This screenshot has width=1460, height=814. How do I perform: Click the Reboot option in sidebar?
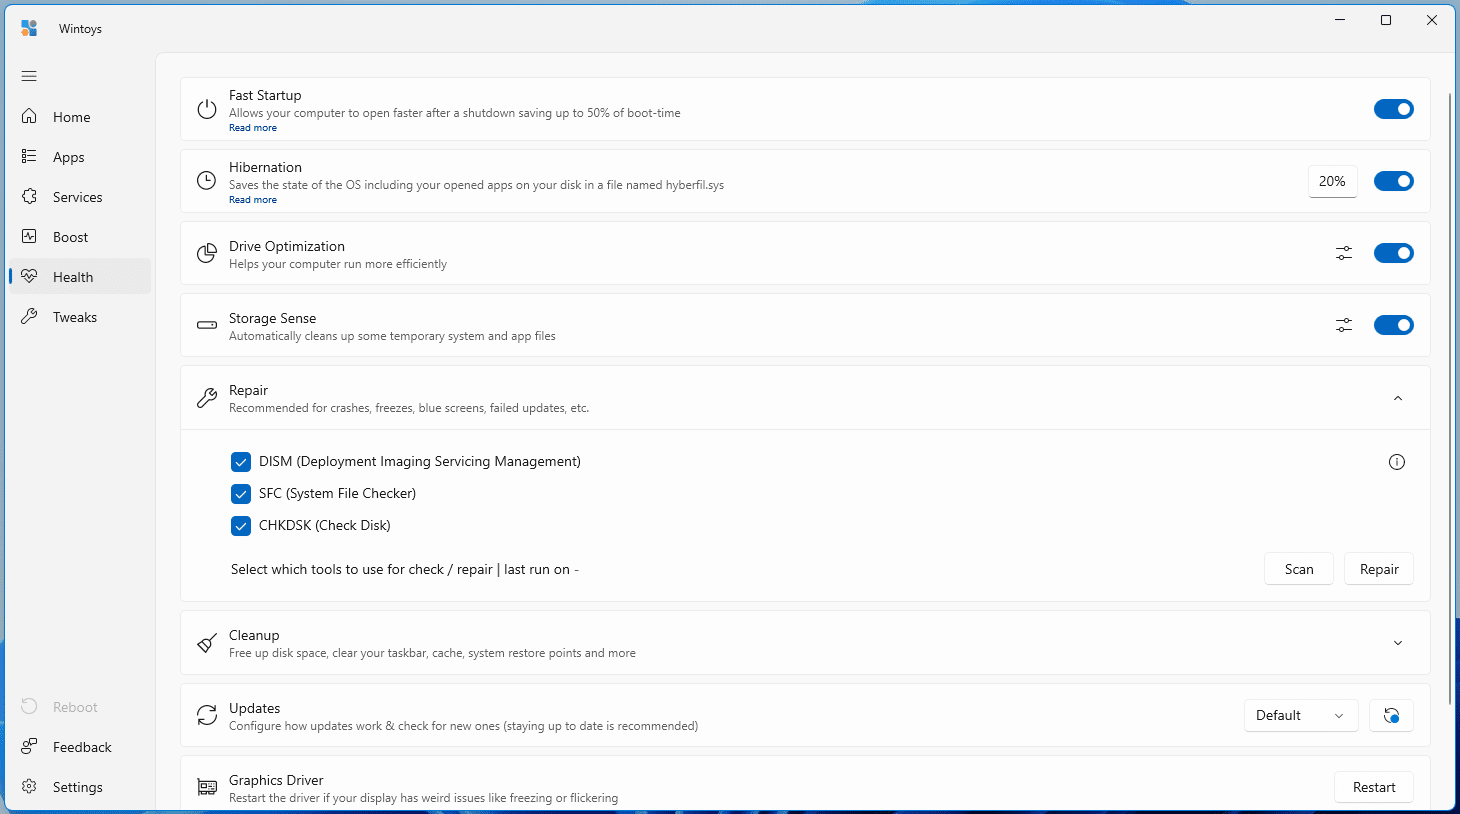80,707
